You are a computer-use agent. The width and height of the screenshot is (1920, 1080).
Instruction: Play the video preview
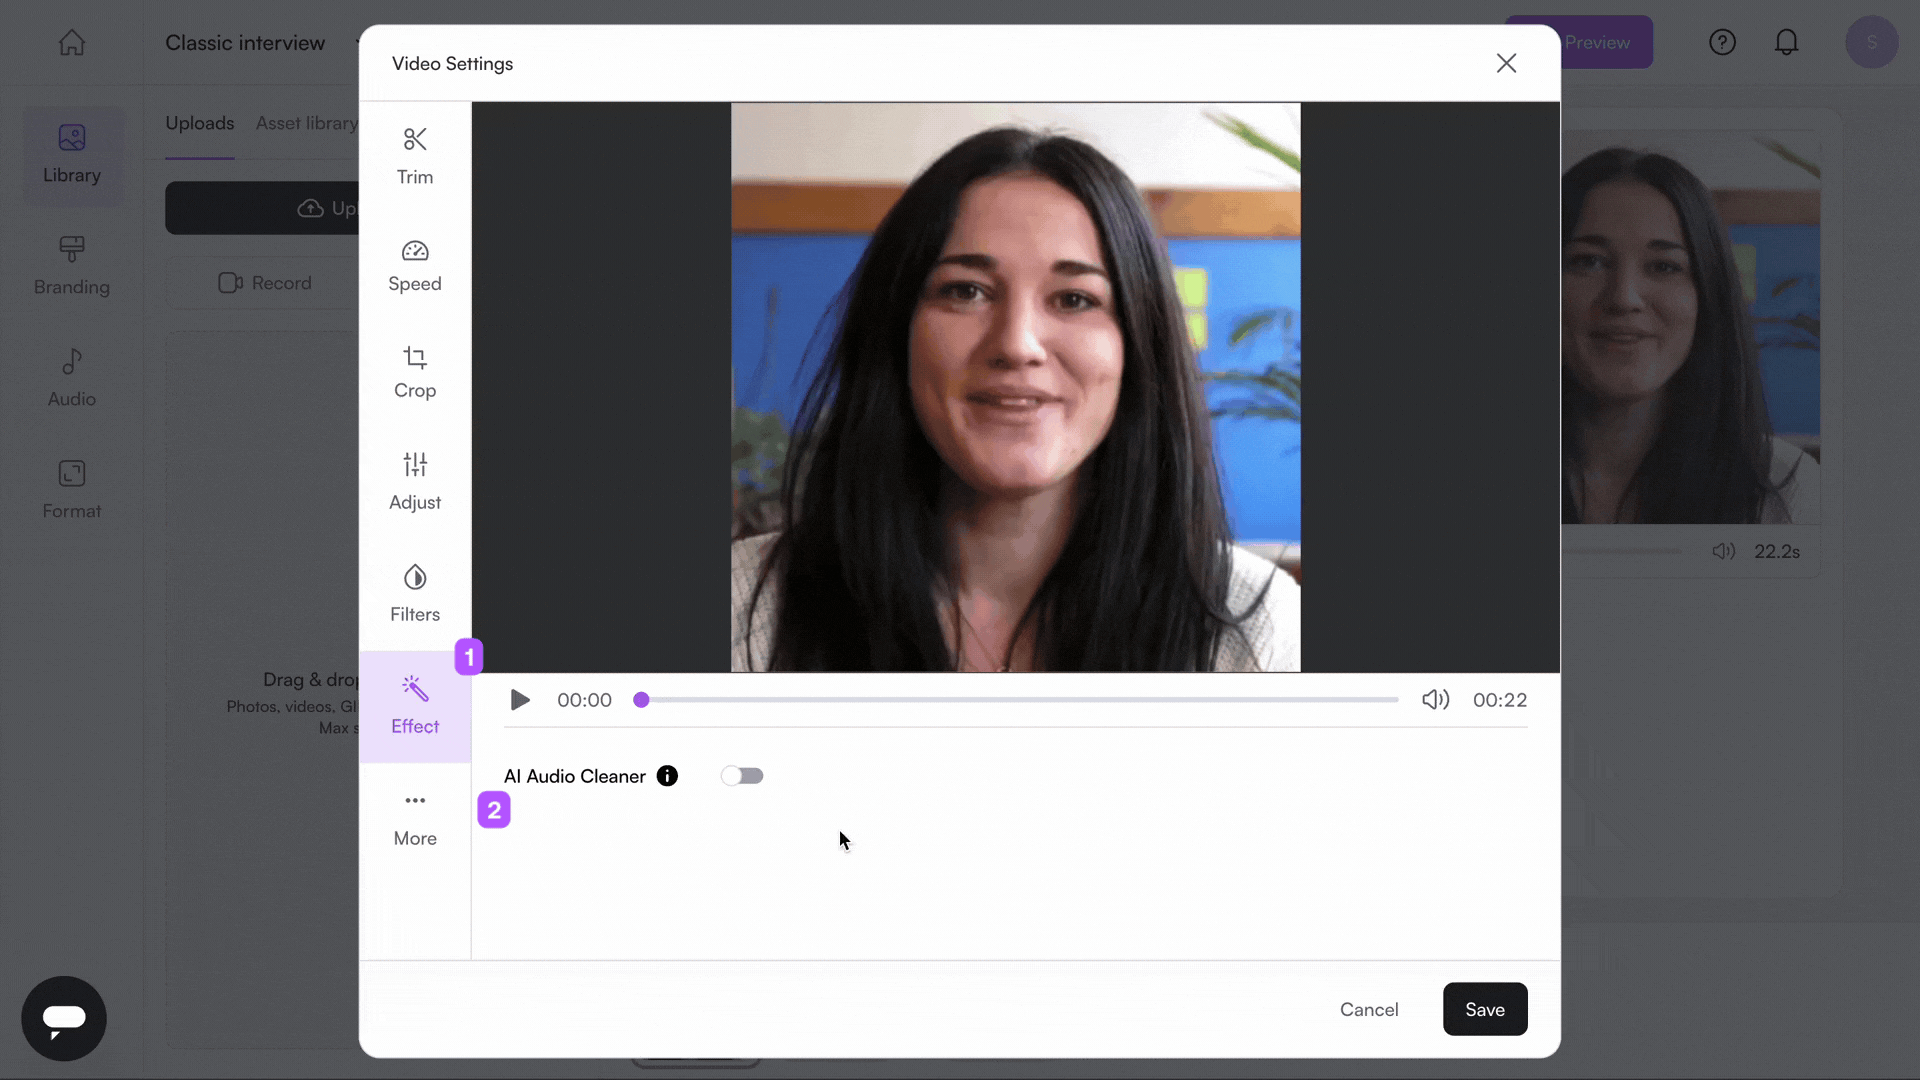tap(520, 700)
